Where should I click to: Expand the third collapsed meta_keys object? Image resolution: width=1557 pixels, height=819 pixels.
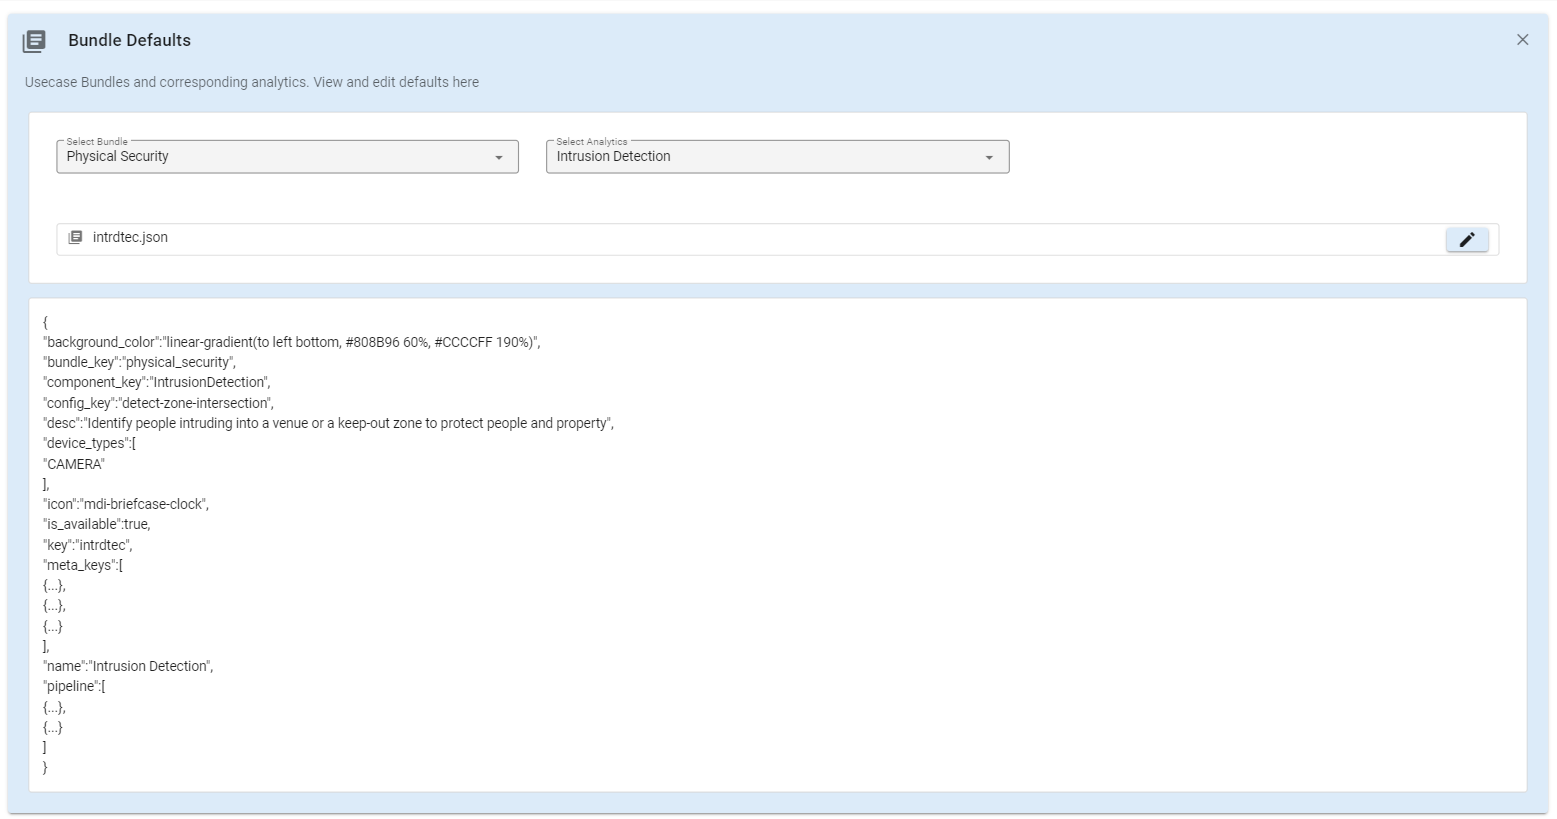(52, 625)
